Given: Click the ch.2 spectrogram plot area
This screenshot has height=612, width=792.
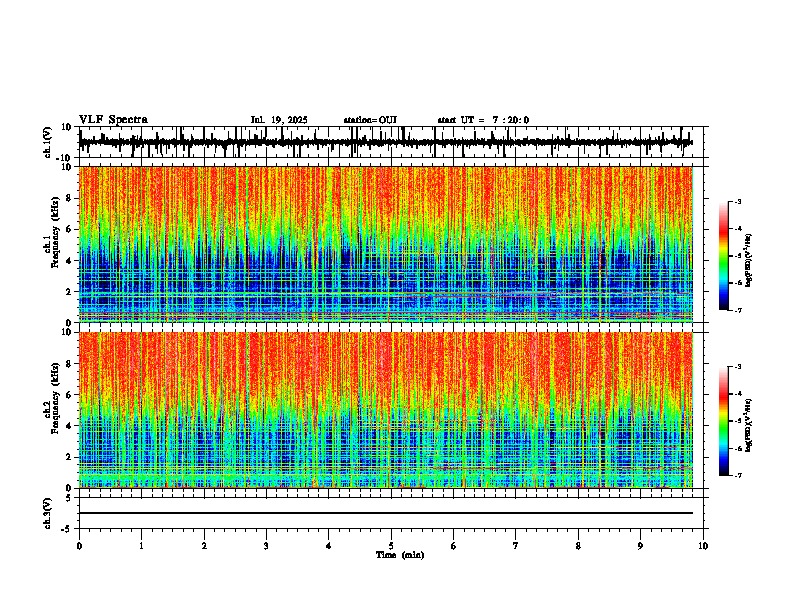Looking at the screenshot, I should point(385,410).
